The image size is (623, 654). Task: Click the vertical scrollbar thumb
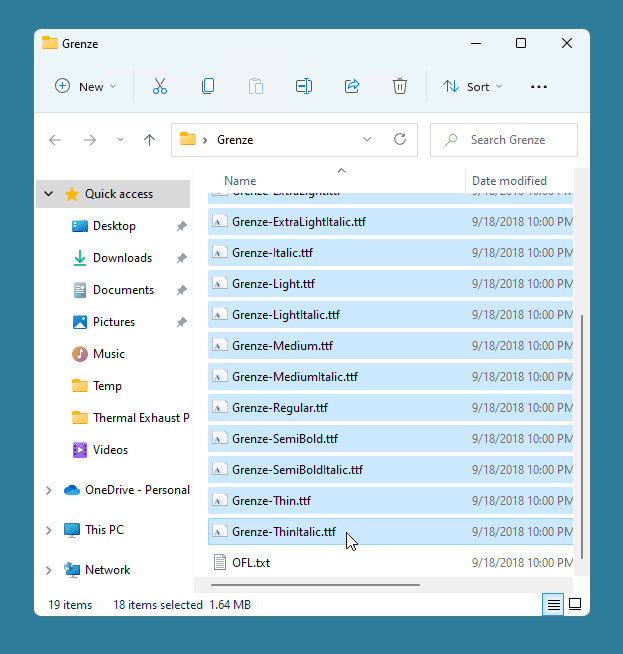coord(582,437)
